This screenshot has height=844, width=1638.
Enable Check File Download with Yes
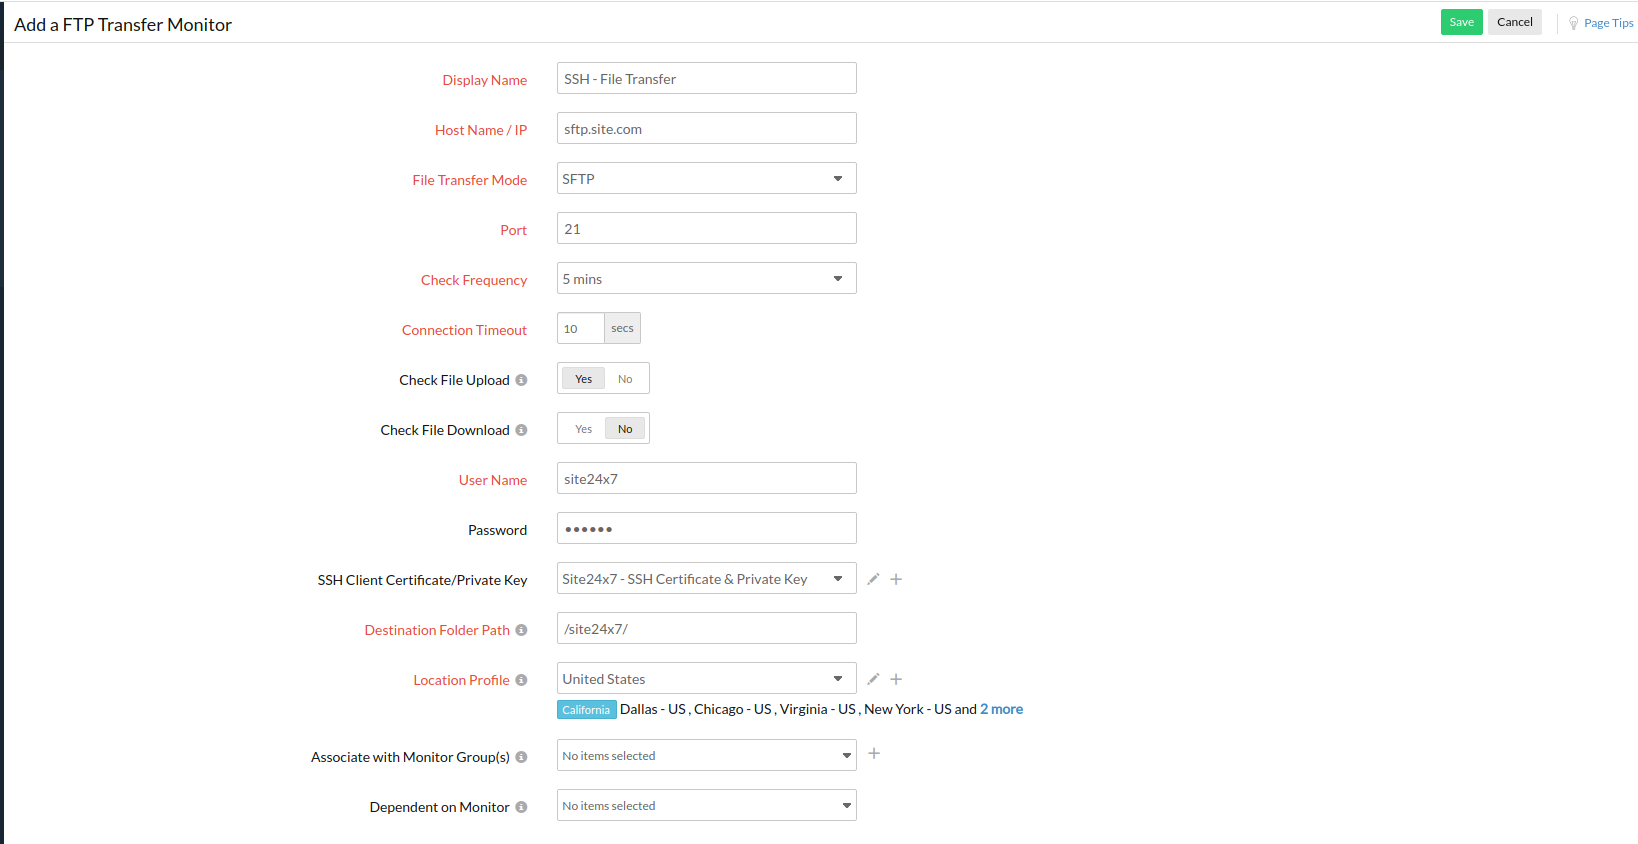tap(583, 429)
